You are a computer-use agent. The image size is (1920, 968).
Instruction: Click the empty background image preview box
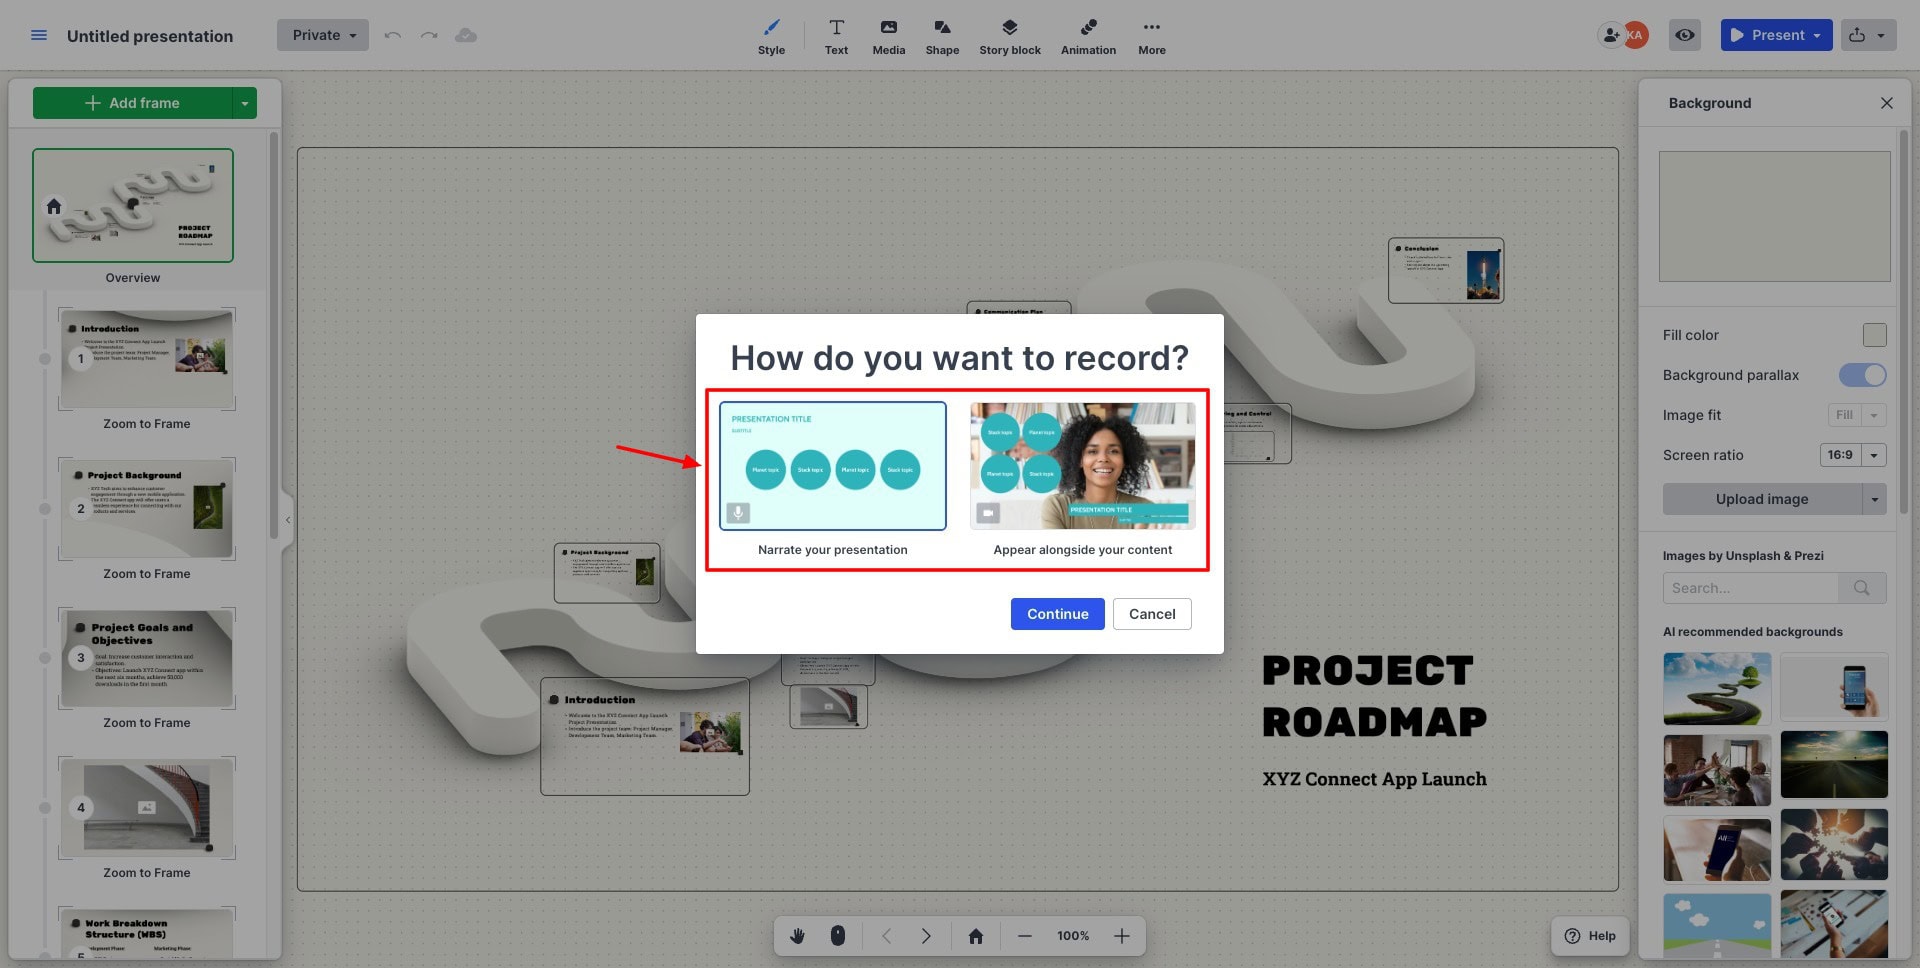1774,216
